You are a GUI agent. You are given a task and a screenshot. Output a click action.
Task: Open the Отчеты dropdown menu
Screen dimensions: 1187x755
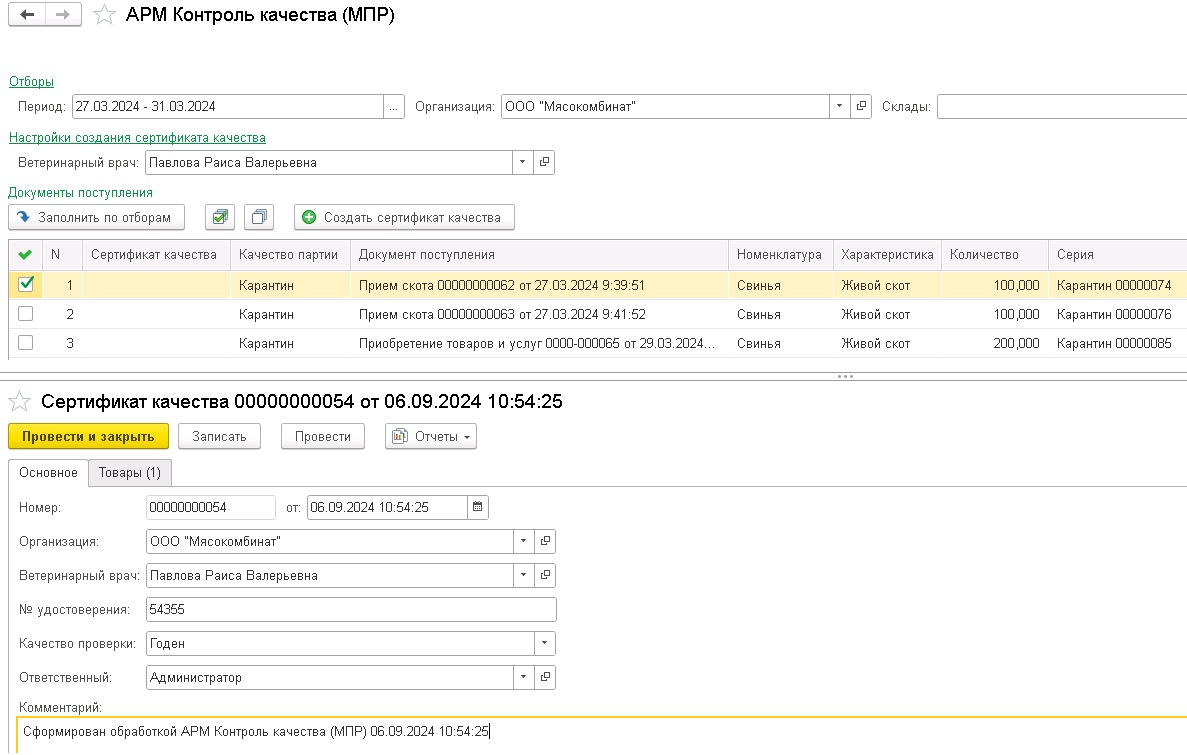point(431,436)
